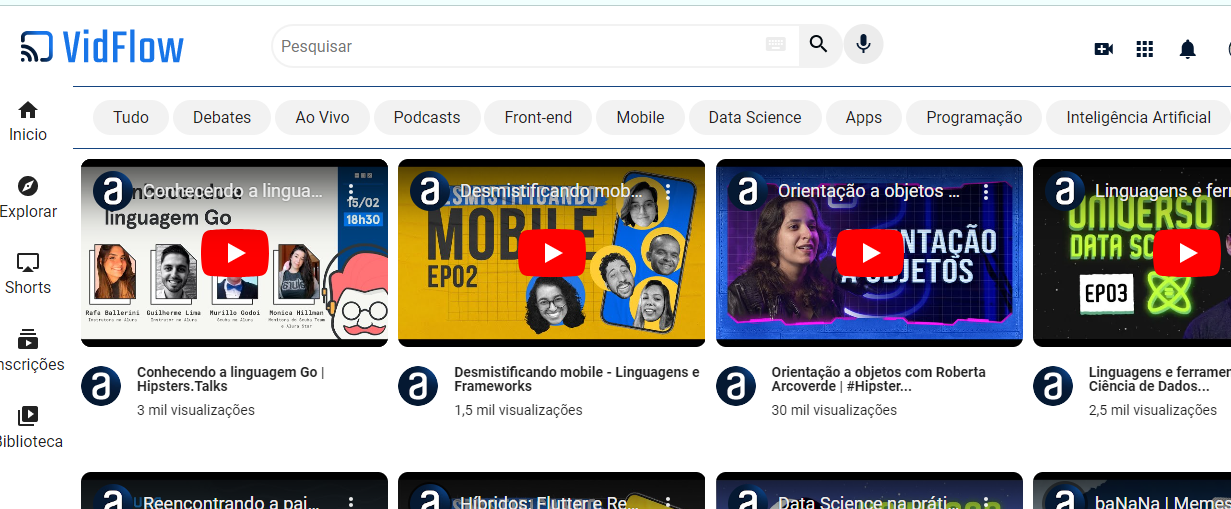Open options menu on Orientação a objetos thumbnail
1231x509 pixels.
(986, 190)
